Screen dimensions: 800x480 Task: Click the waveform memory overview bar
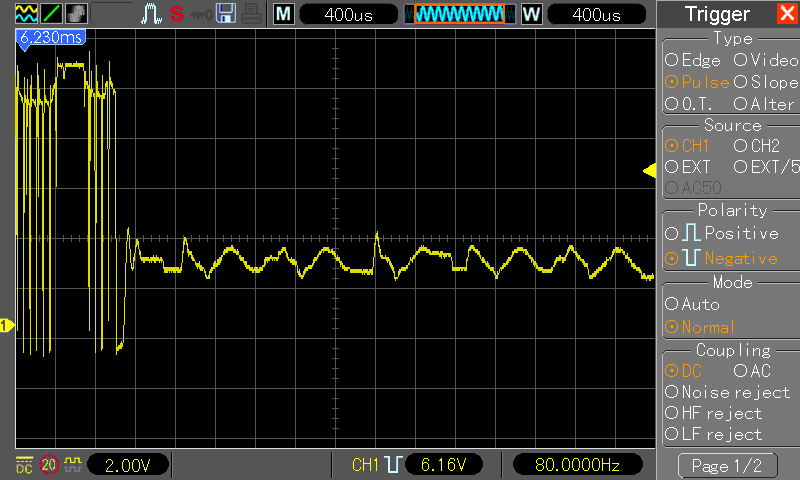tap(459, 14)
